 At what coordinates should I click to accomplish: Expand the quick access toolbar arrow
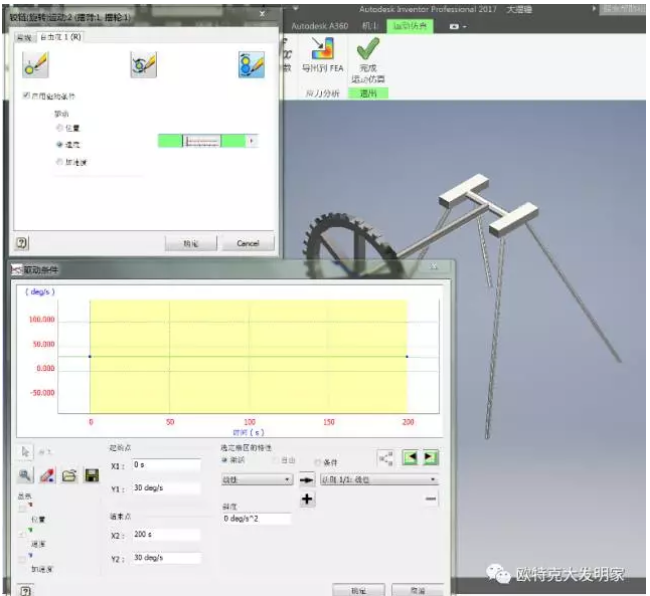tap(296, 8)
